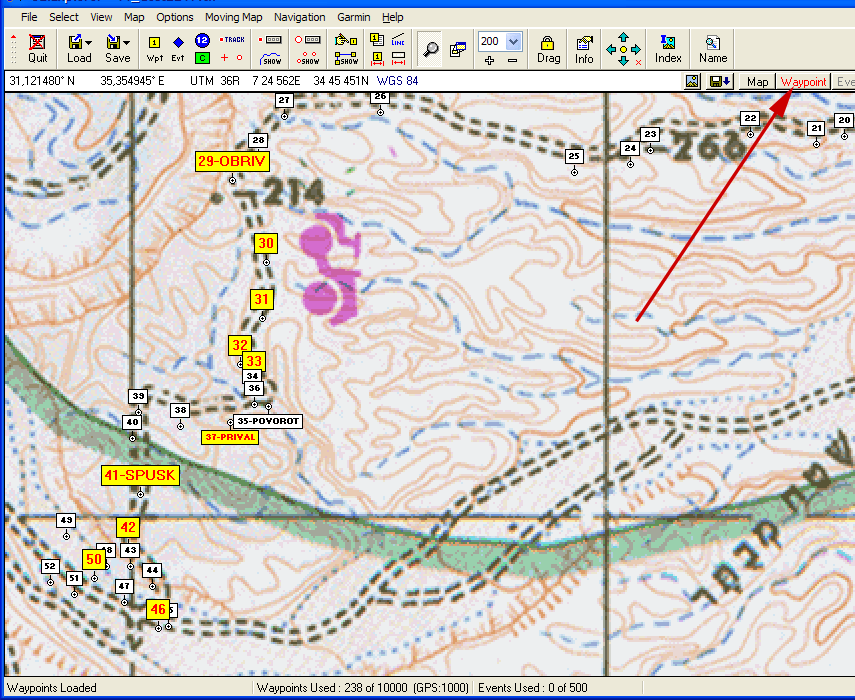This screenshot has width=855, height=700.
Task: Toggle the Drag map padlock
Action: (x=548, y=49)
